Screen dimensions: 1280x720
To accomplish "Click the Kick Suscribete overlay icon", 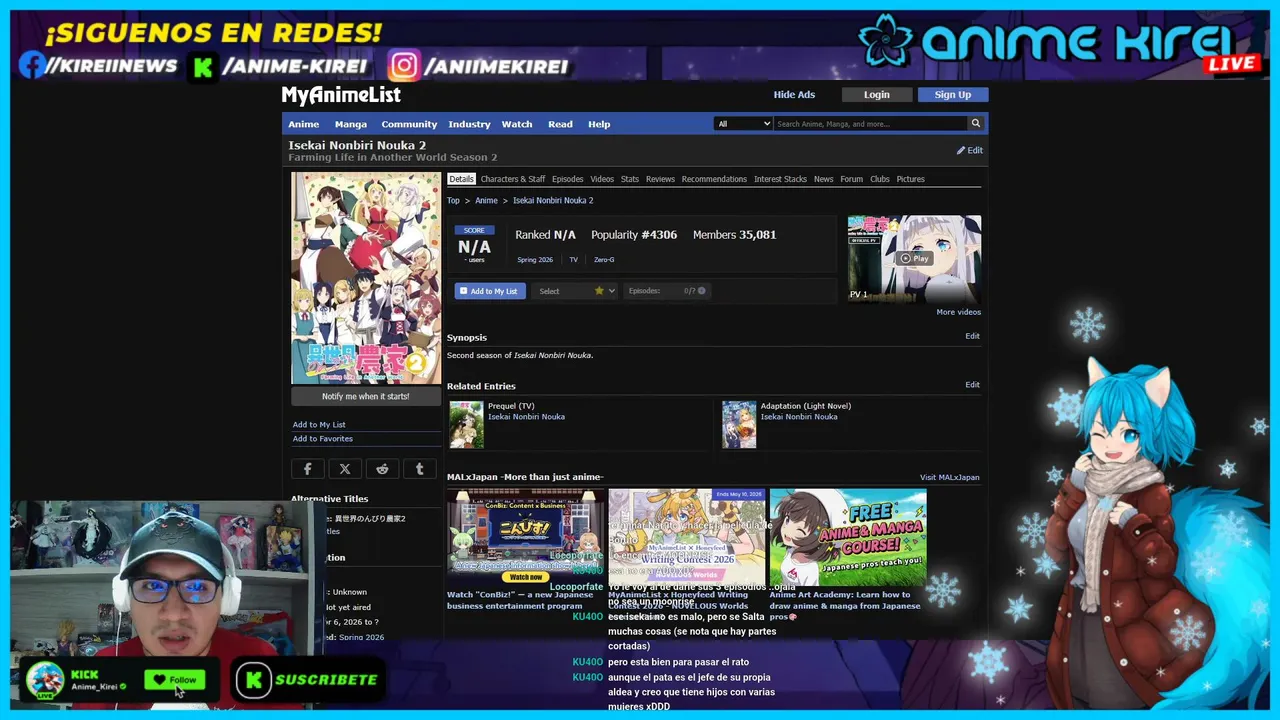I will pos(253,680).
